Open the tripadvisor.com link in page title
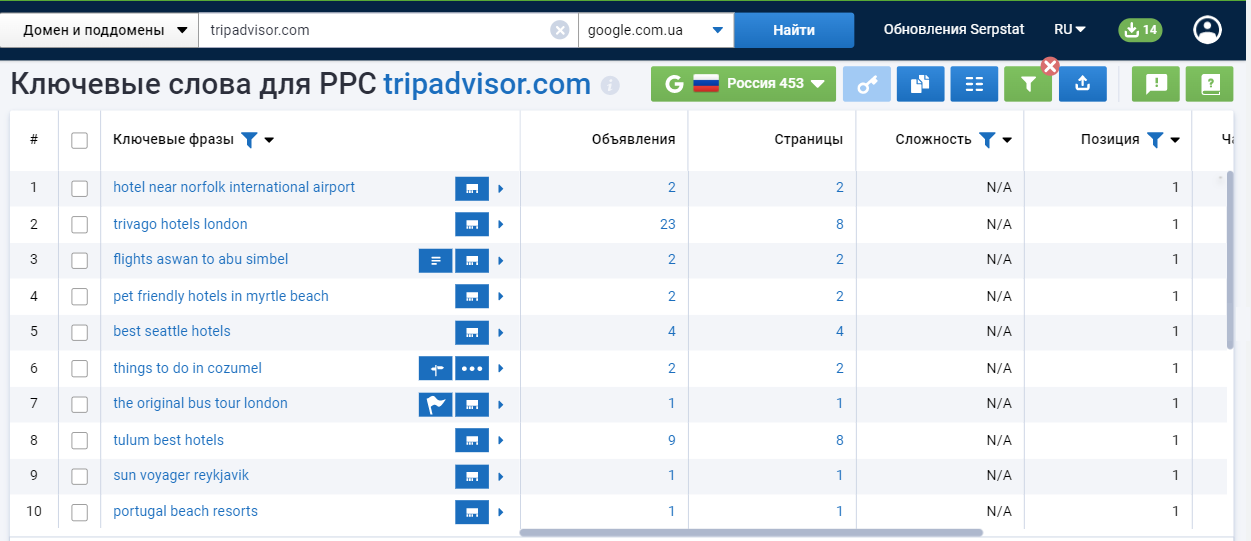 tap(487, 84)
